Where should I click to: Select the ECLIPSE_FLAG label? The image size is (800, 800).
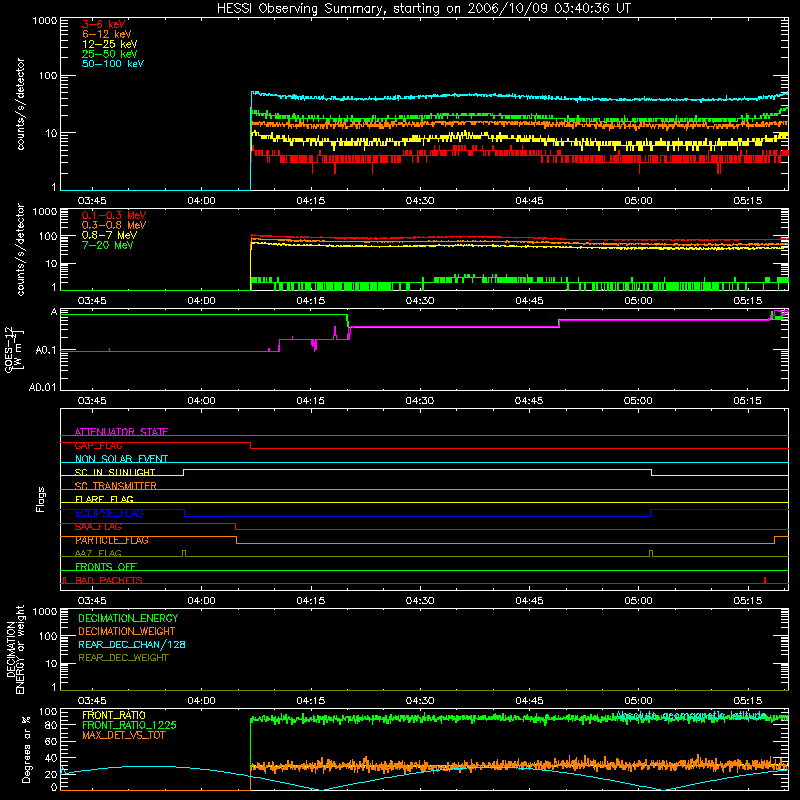(x=109, y=513)
